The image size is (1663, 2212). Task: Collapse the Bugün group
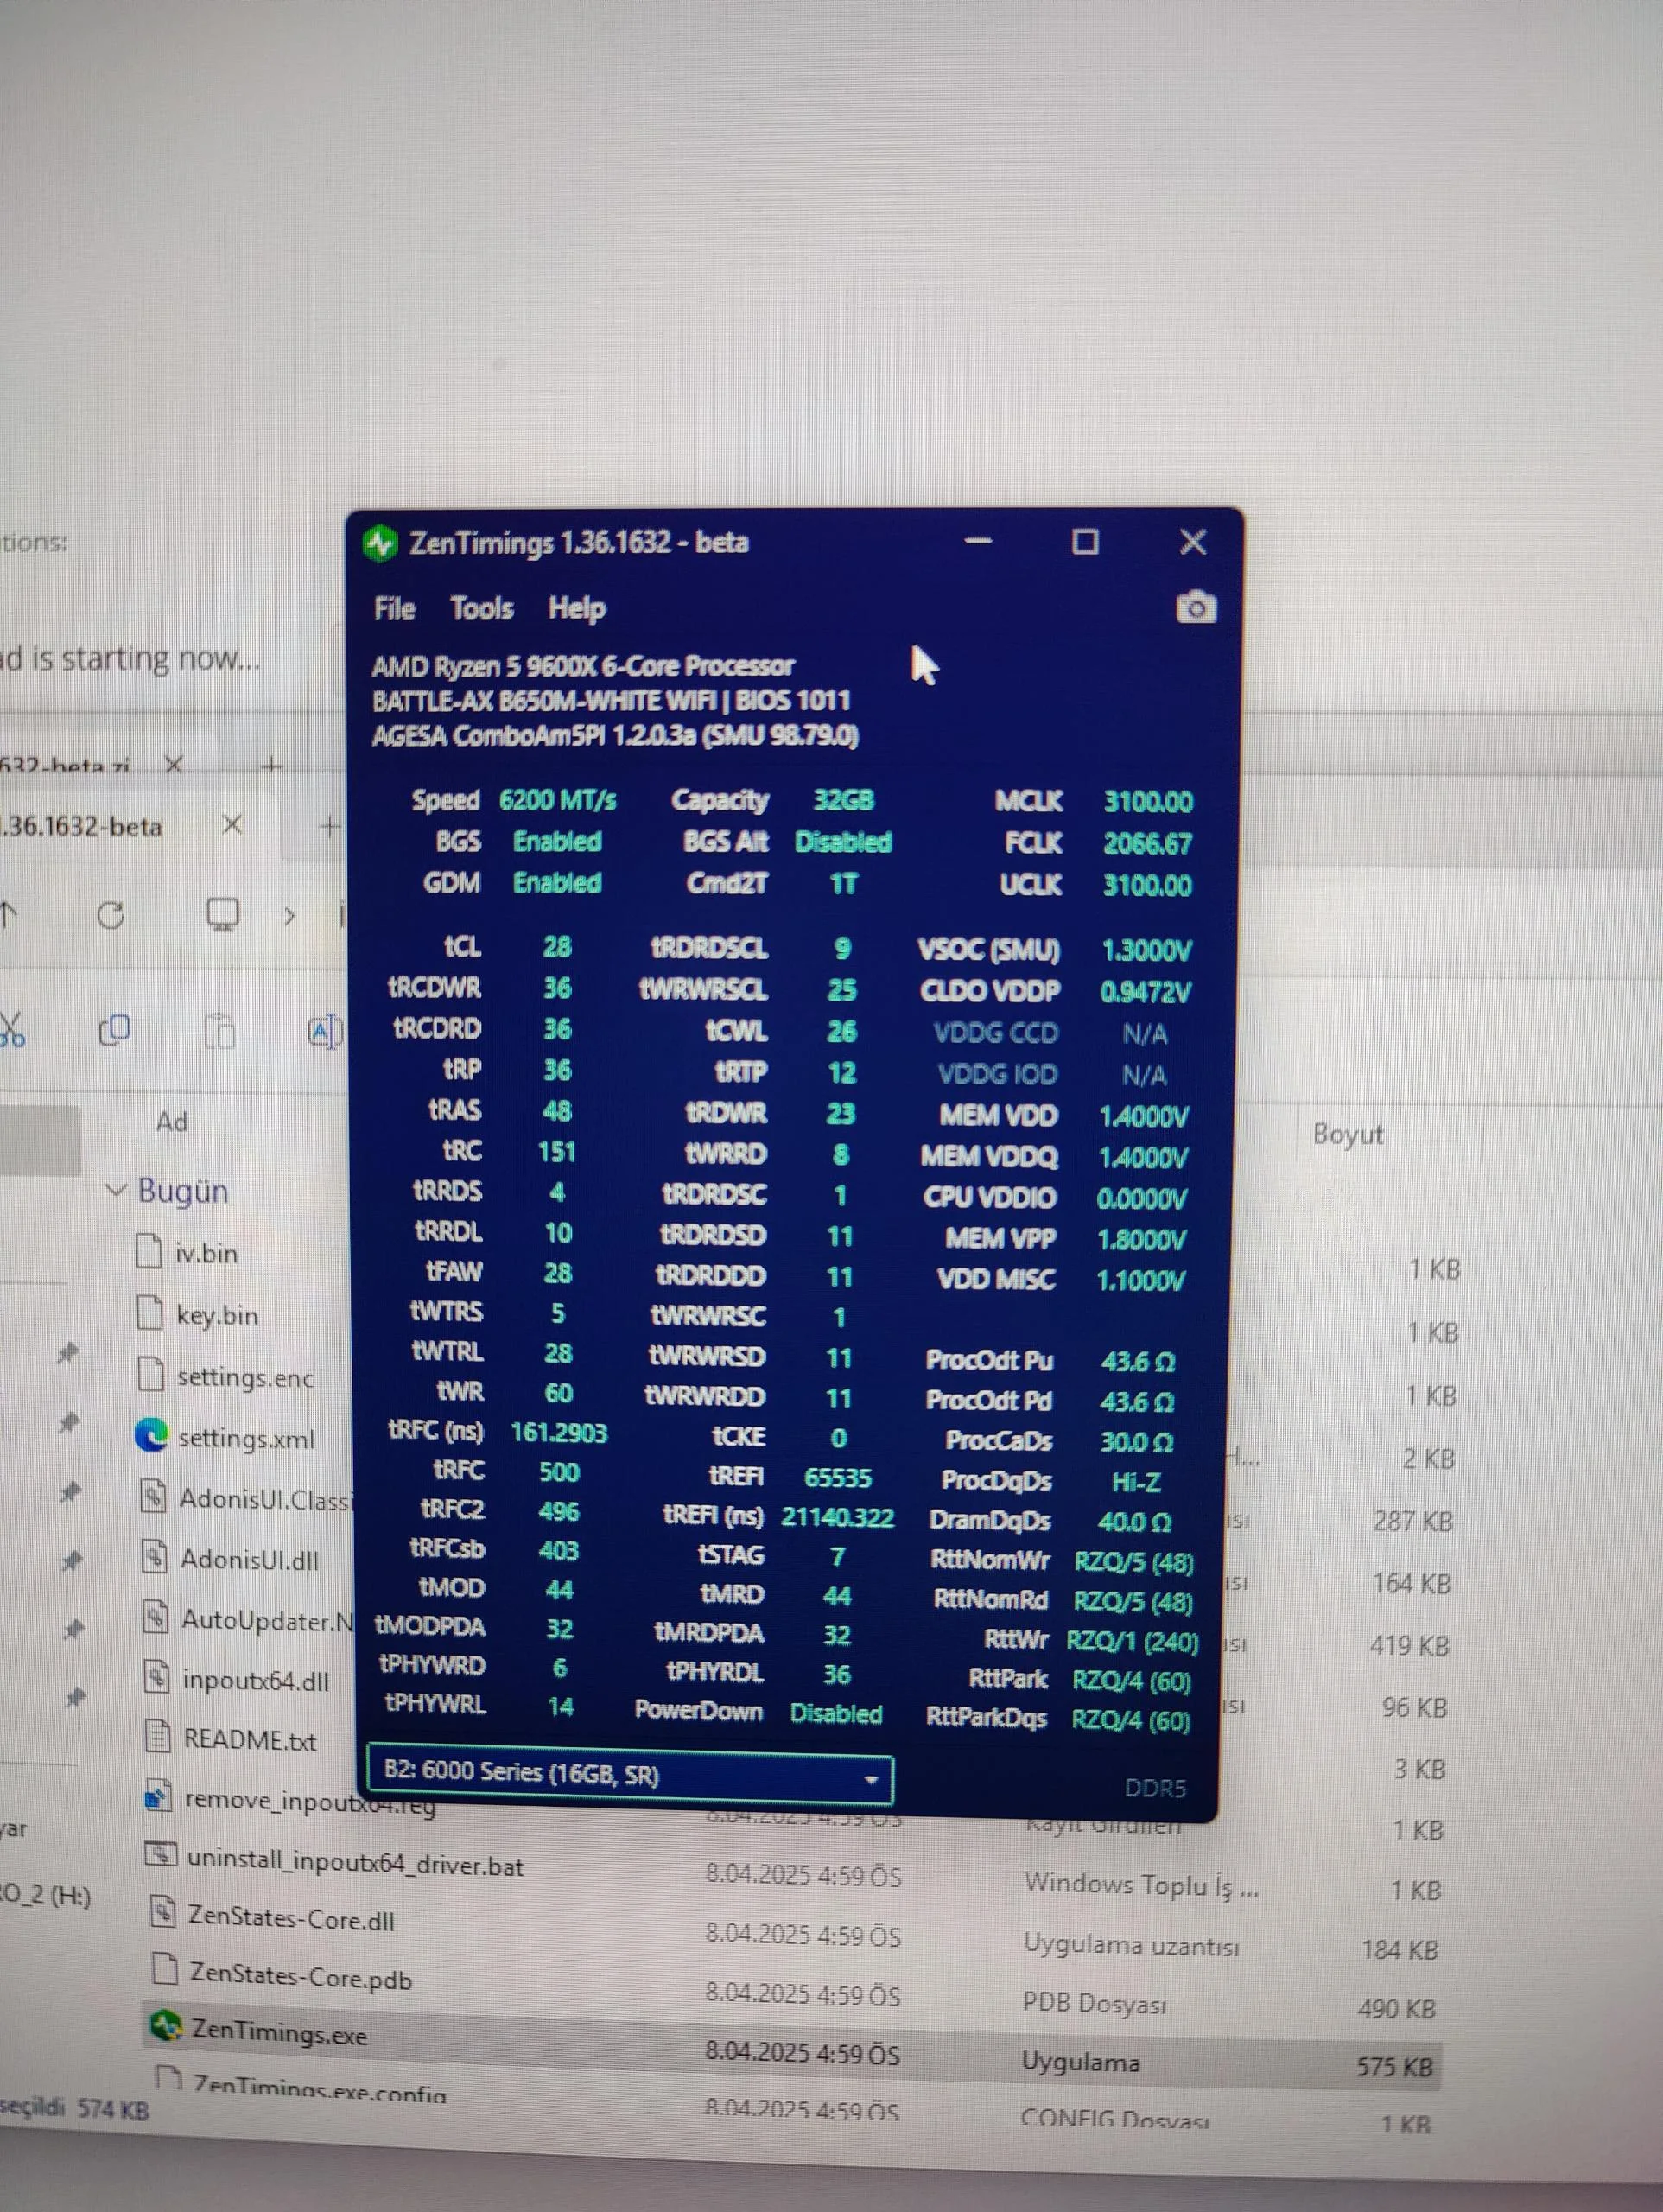tap(116, 1190)
